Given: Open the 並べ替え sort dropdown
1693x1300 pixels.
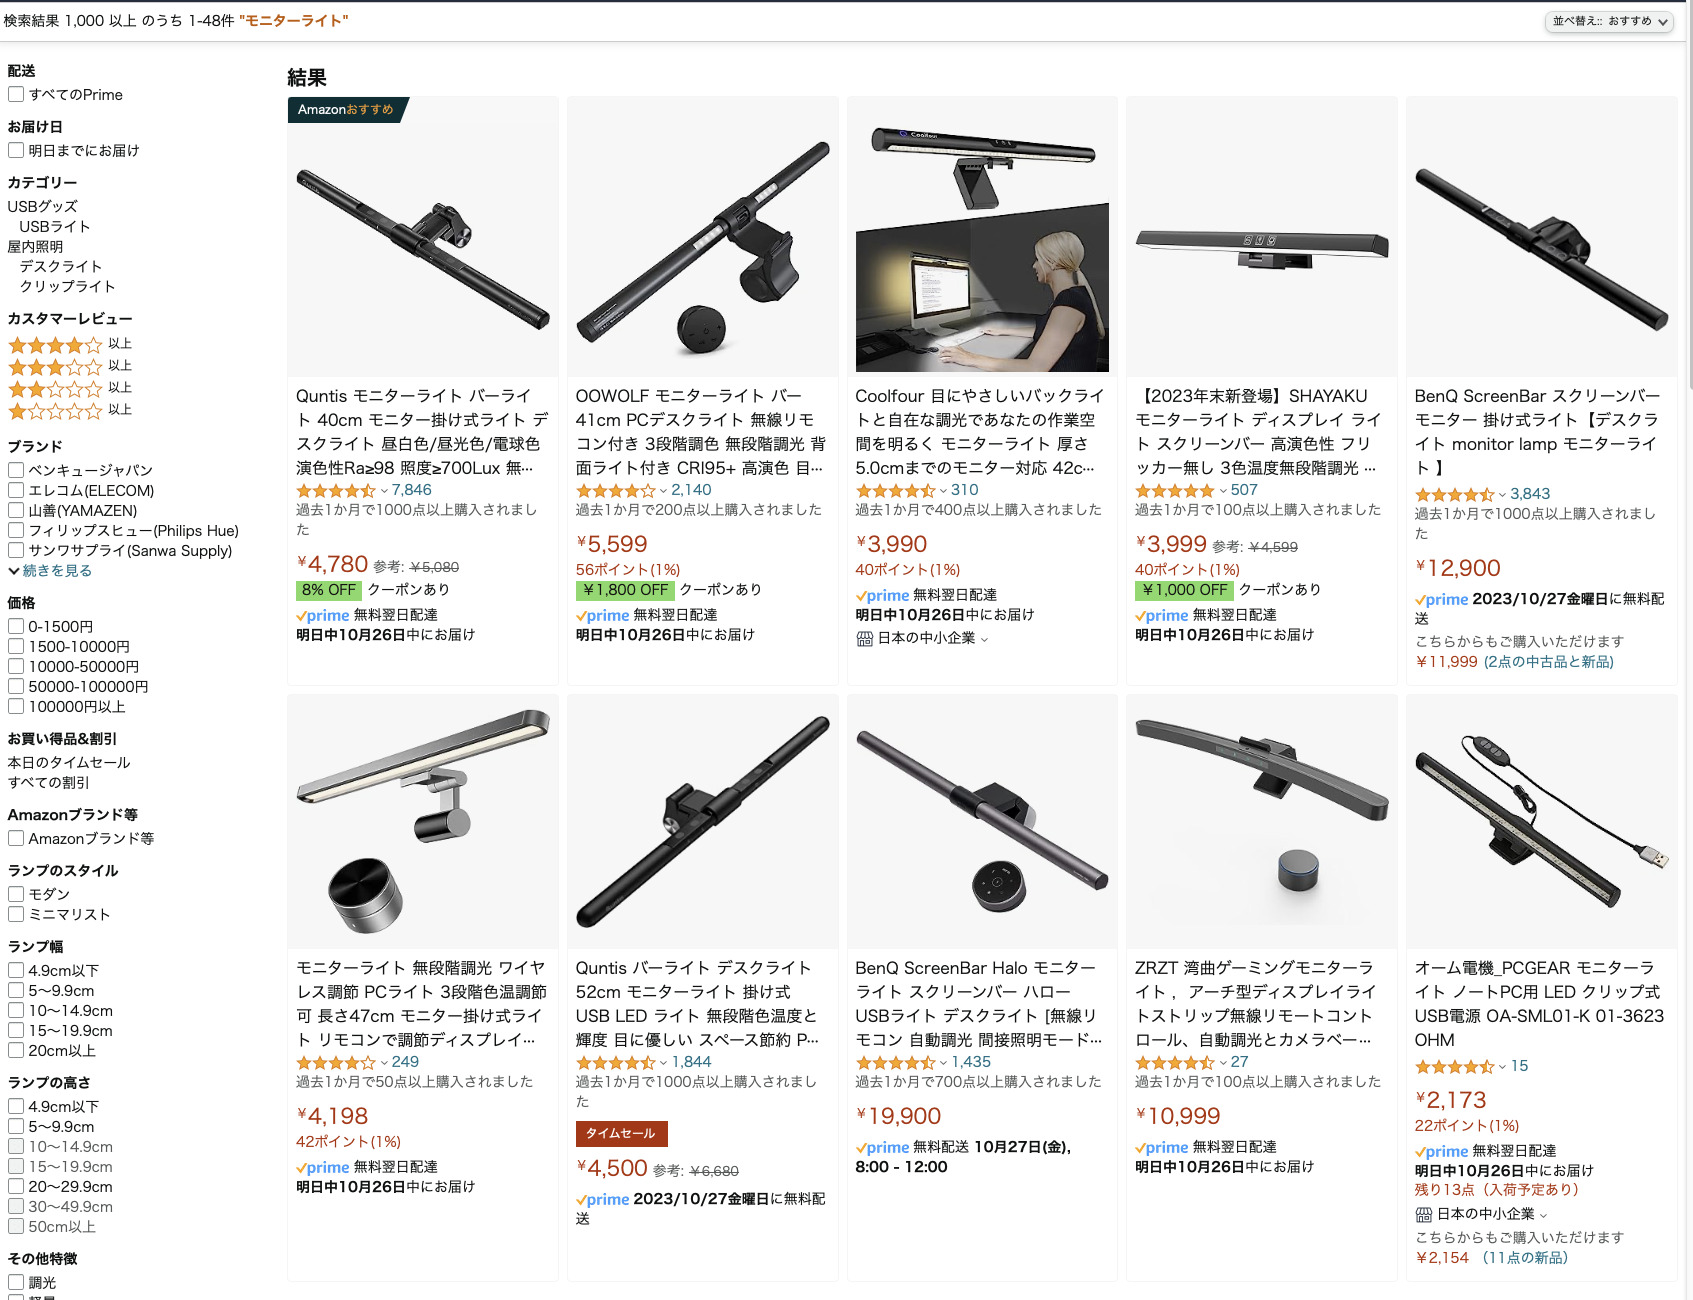Looking at the screenshot, I should coord(1610,21).
